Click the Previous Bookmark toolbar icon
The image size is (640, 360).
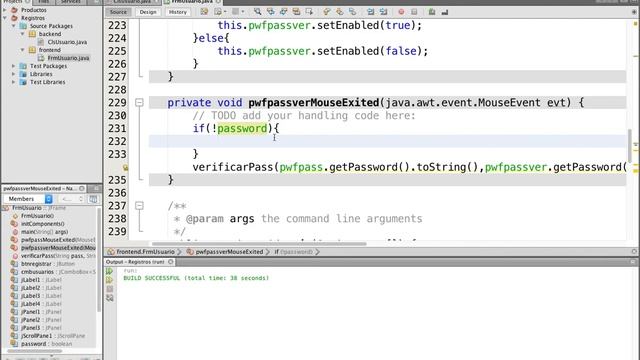point(327,12)
